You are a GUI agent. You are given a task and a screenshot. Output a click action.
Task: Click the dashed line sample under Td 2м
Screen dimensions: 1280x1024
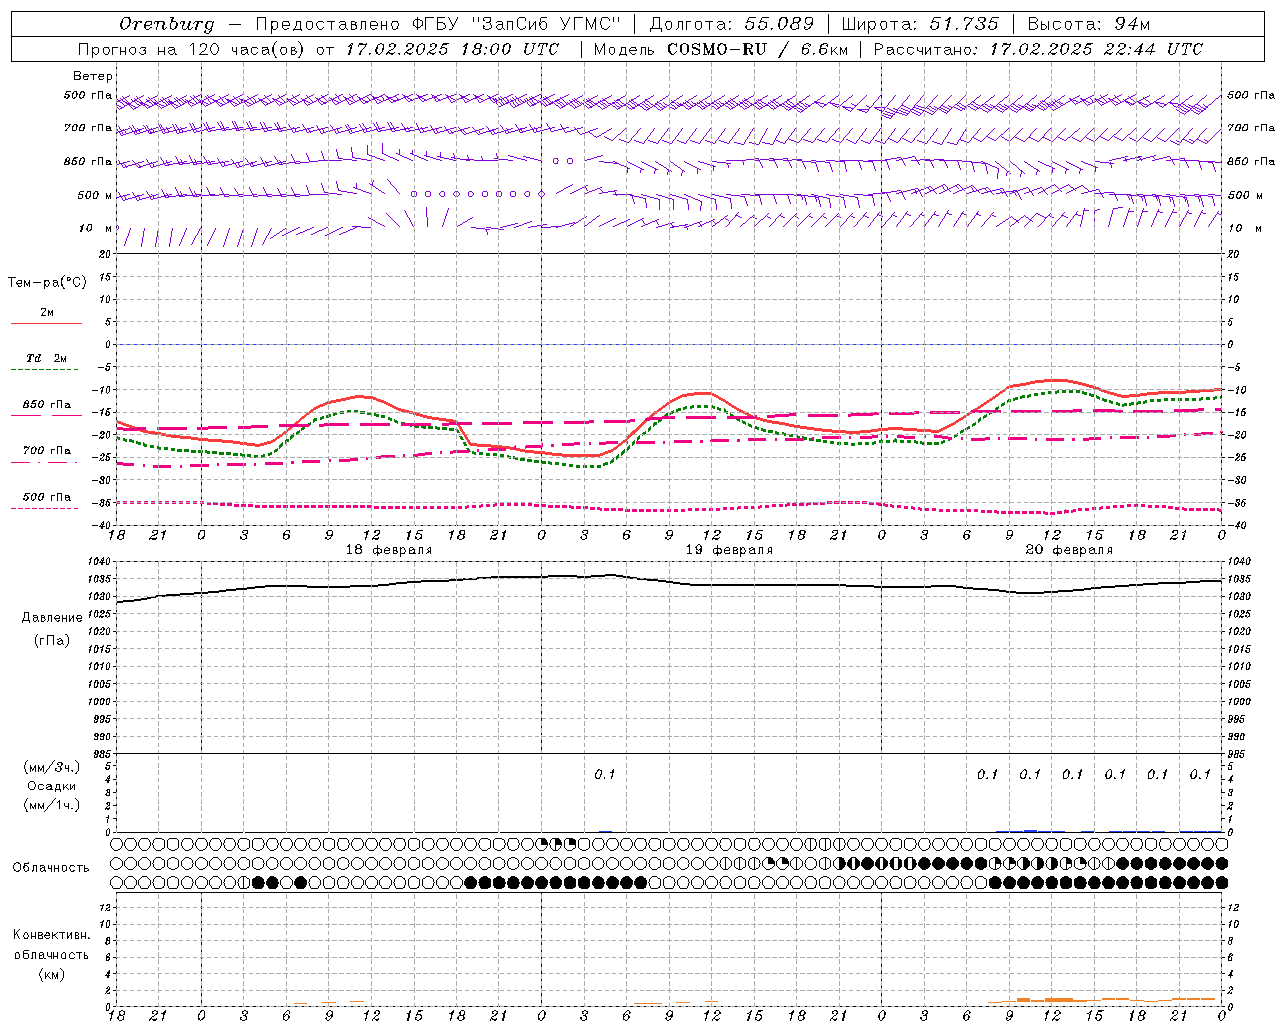point(46,370)
